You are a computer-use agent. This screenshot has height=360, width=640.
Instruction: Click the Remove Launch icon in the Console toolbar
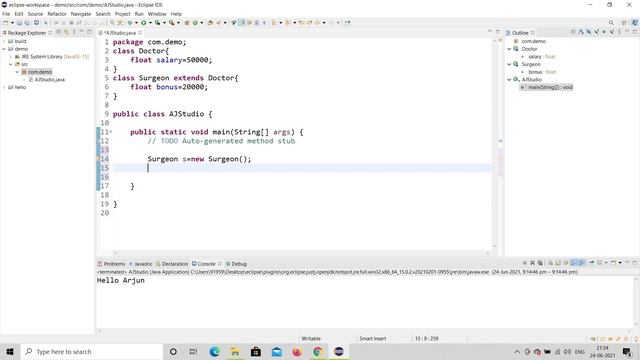coord(532,263)
